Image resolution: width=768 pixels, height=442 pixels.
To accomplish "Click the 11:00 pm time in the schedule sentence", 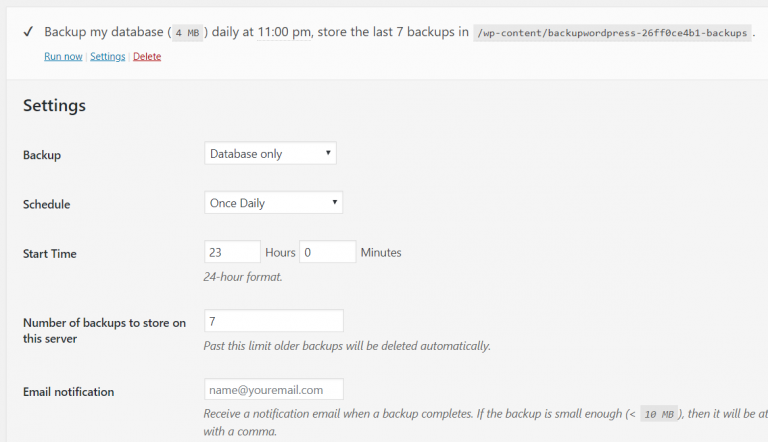I will (284, 32).
